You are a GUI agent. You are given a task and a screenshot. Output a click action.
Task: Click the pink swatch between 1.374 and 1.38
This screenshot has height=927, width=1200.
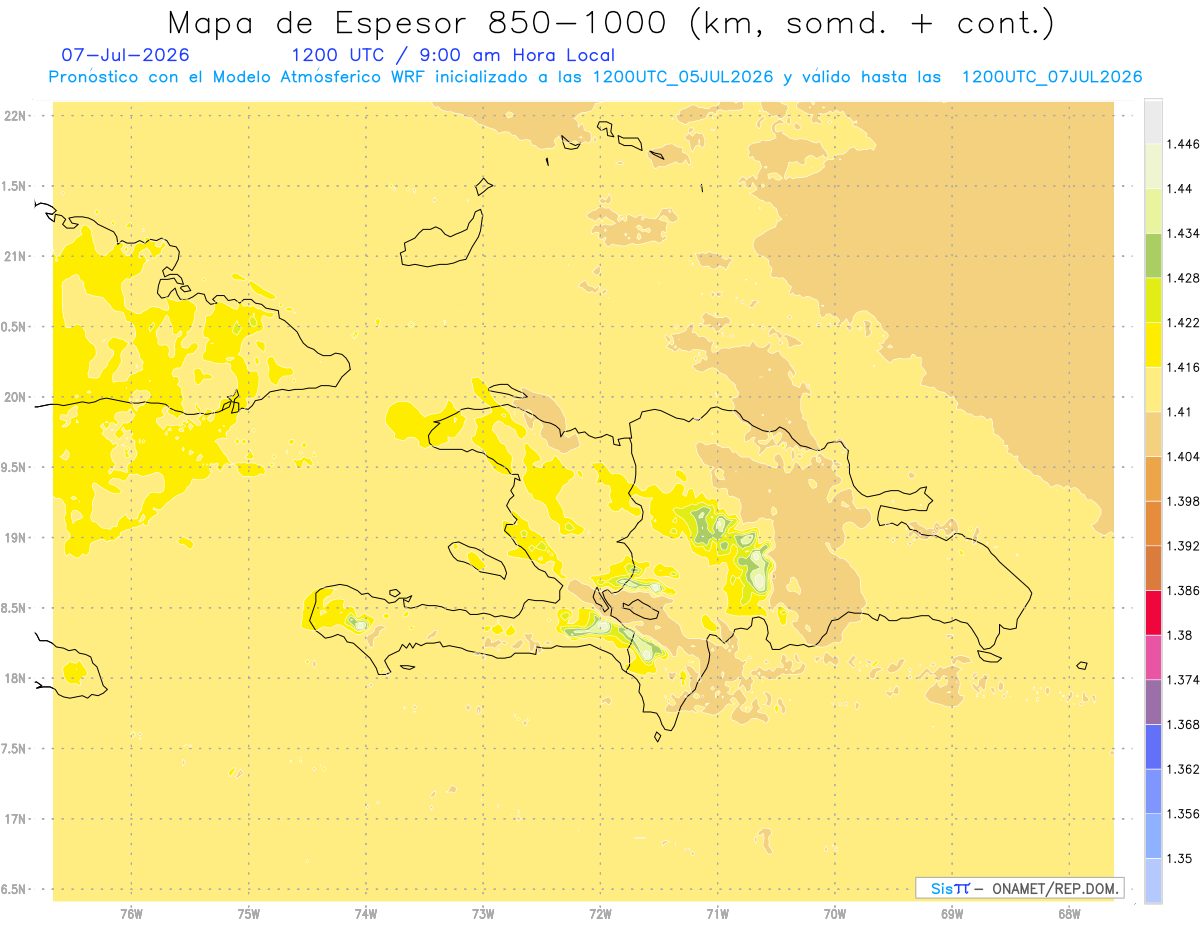1153,657
